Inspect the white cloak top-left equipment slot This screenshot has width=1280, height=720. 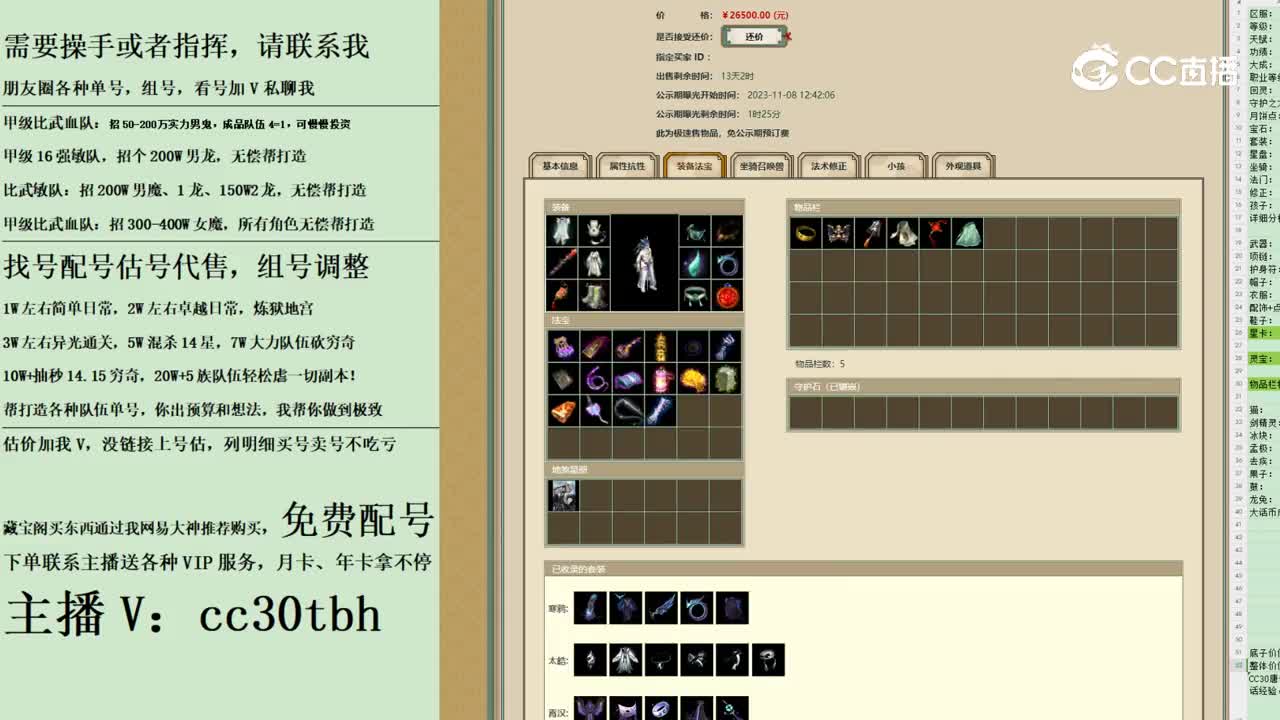pyautogui.click(x=562, y=231)
